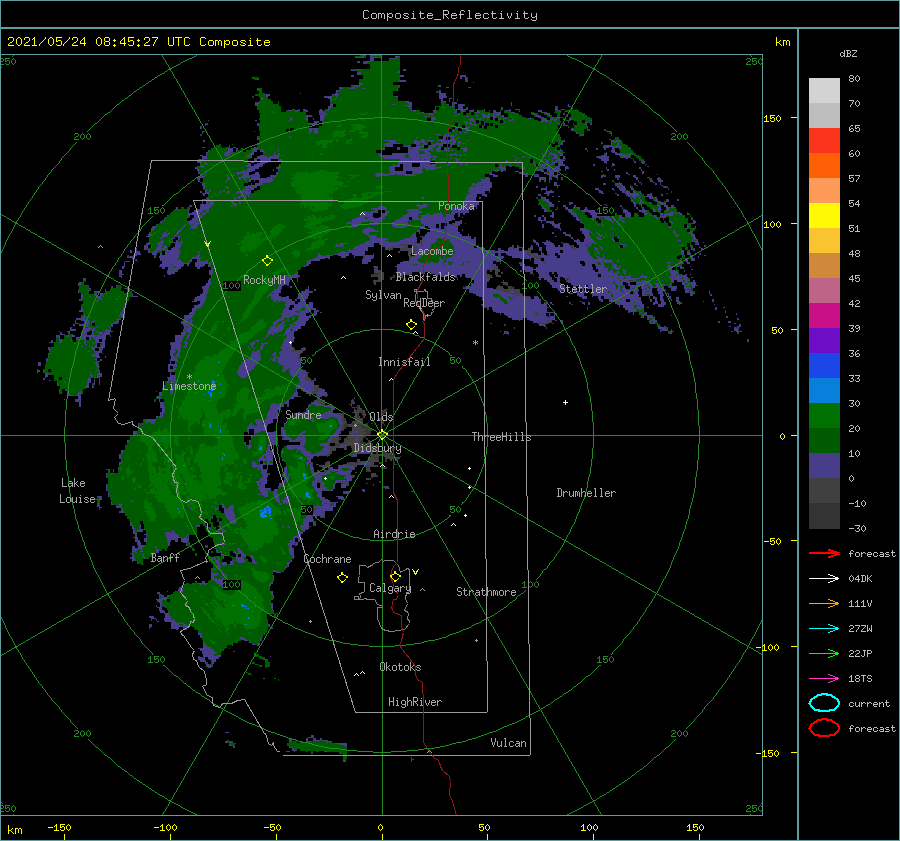
Task: Click the Olds city label
Action: coord(381,416)
